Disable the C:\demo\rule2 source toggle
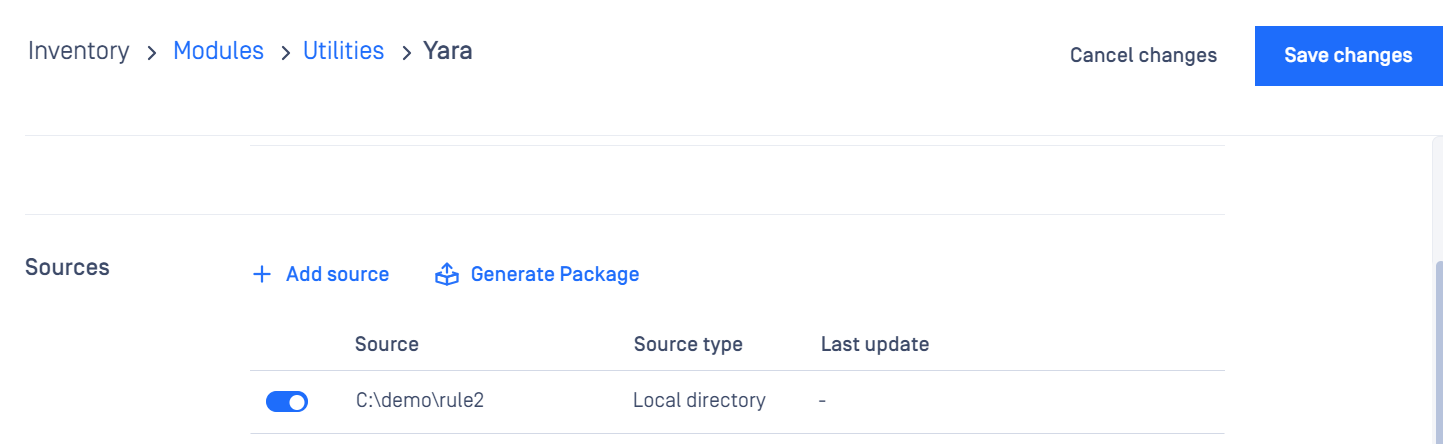 point(287,402)
